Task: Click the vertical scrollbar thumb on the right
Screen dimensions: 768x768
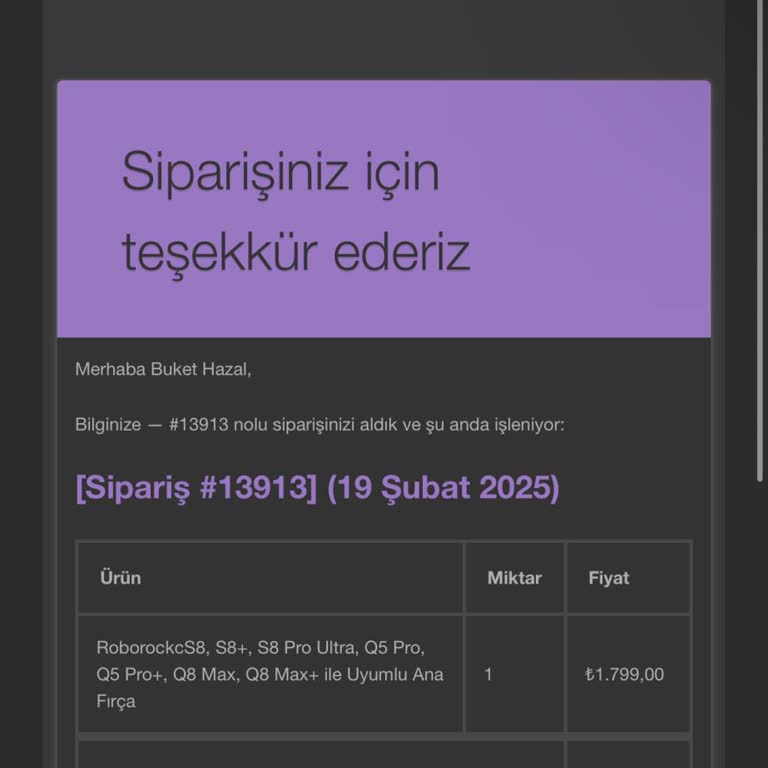Action: (x=760, y=240)
